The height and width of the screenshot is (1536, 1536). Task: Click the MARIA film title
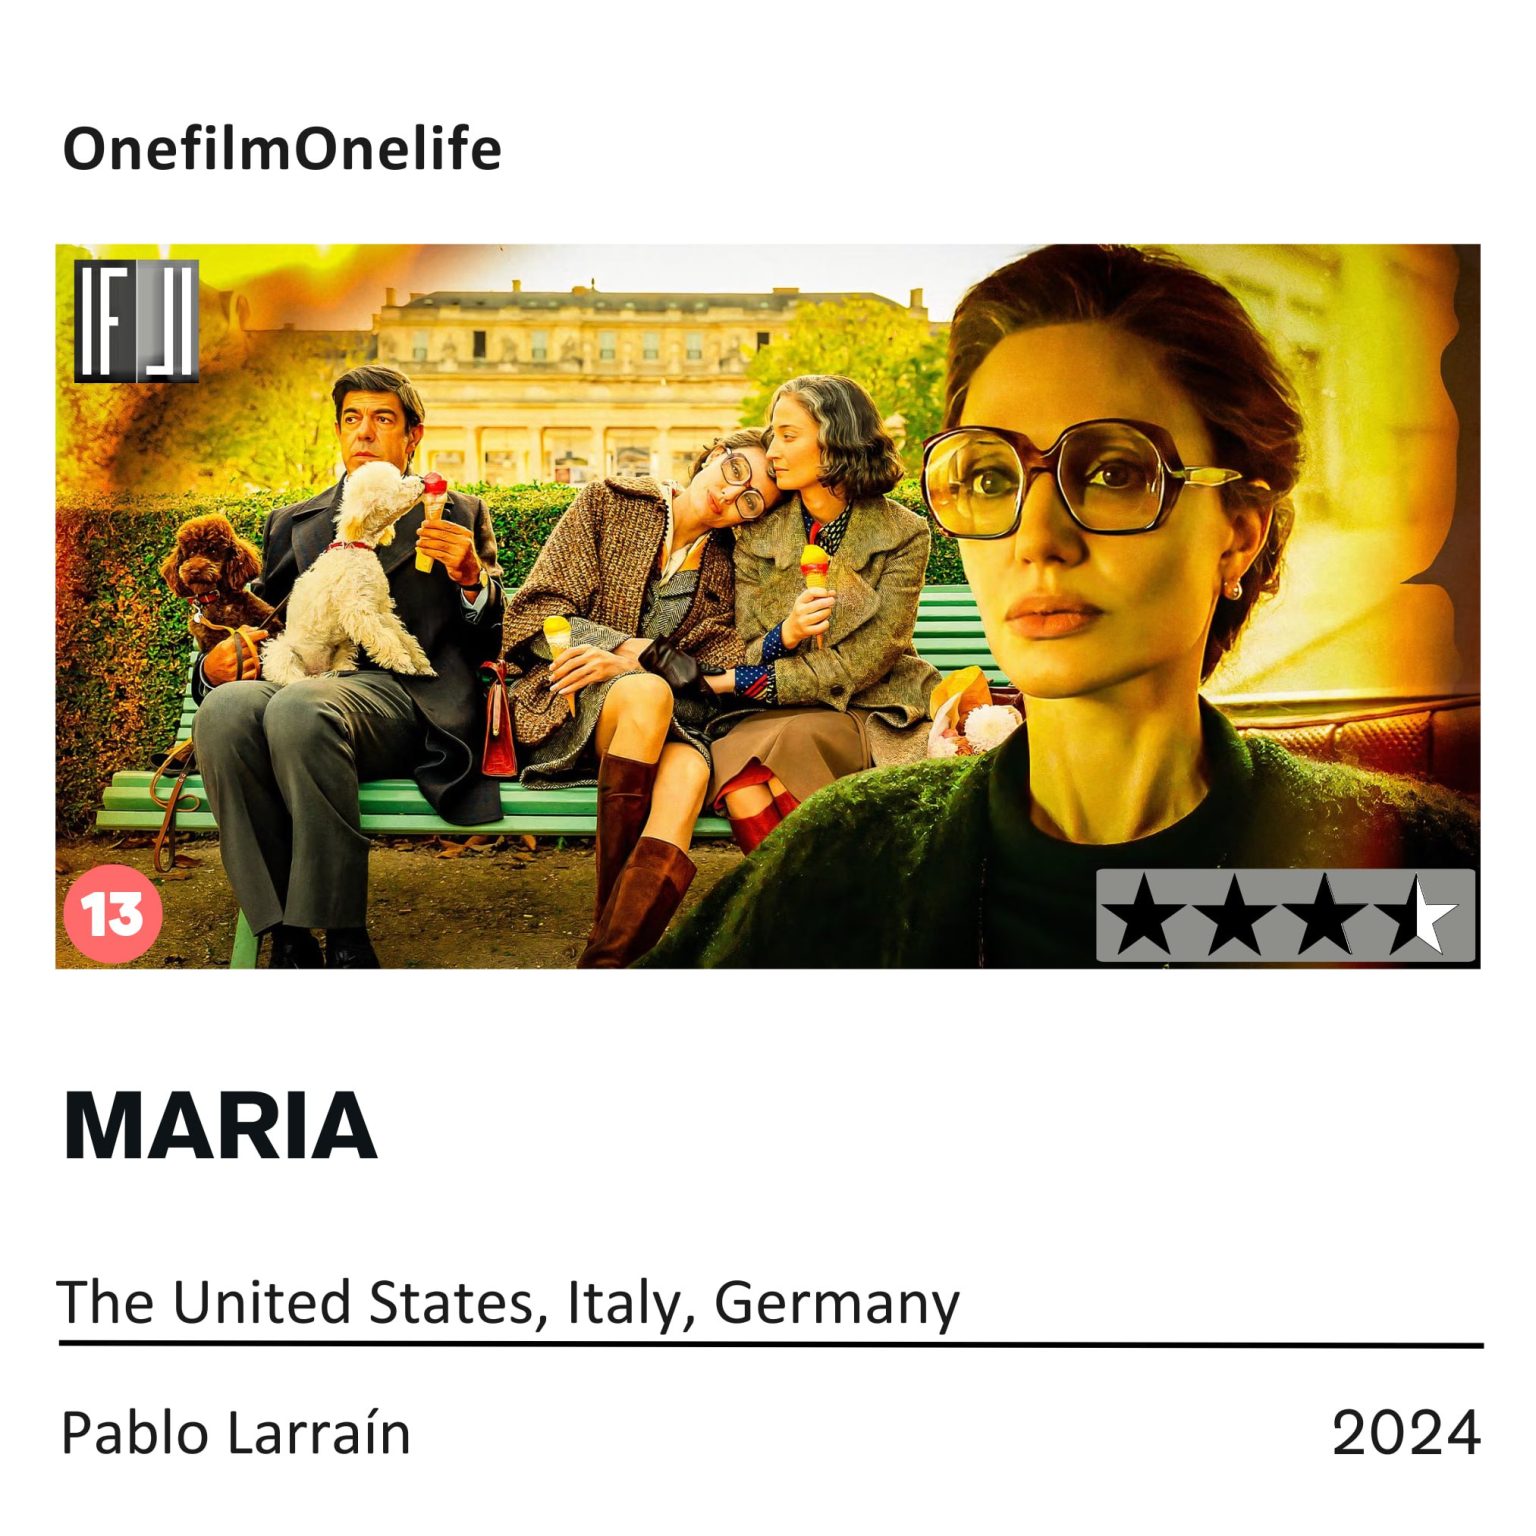[x=220, y=1126]
